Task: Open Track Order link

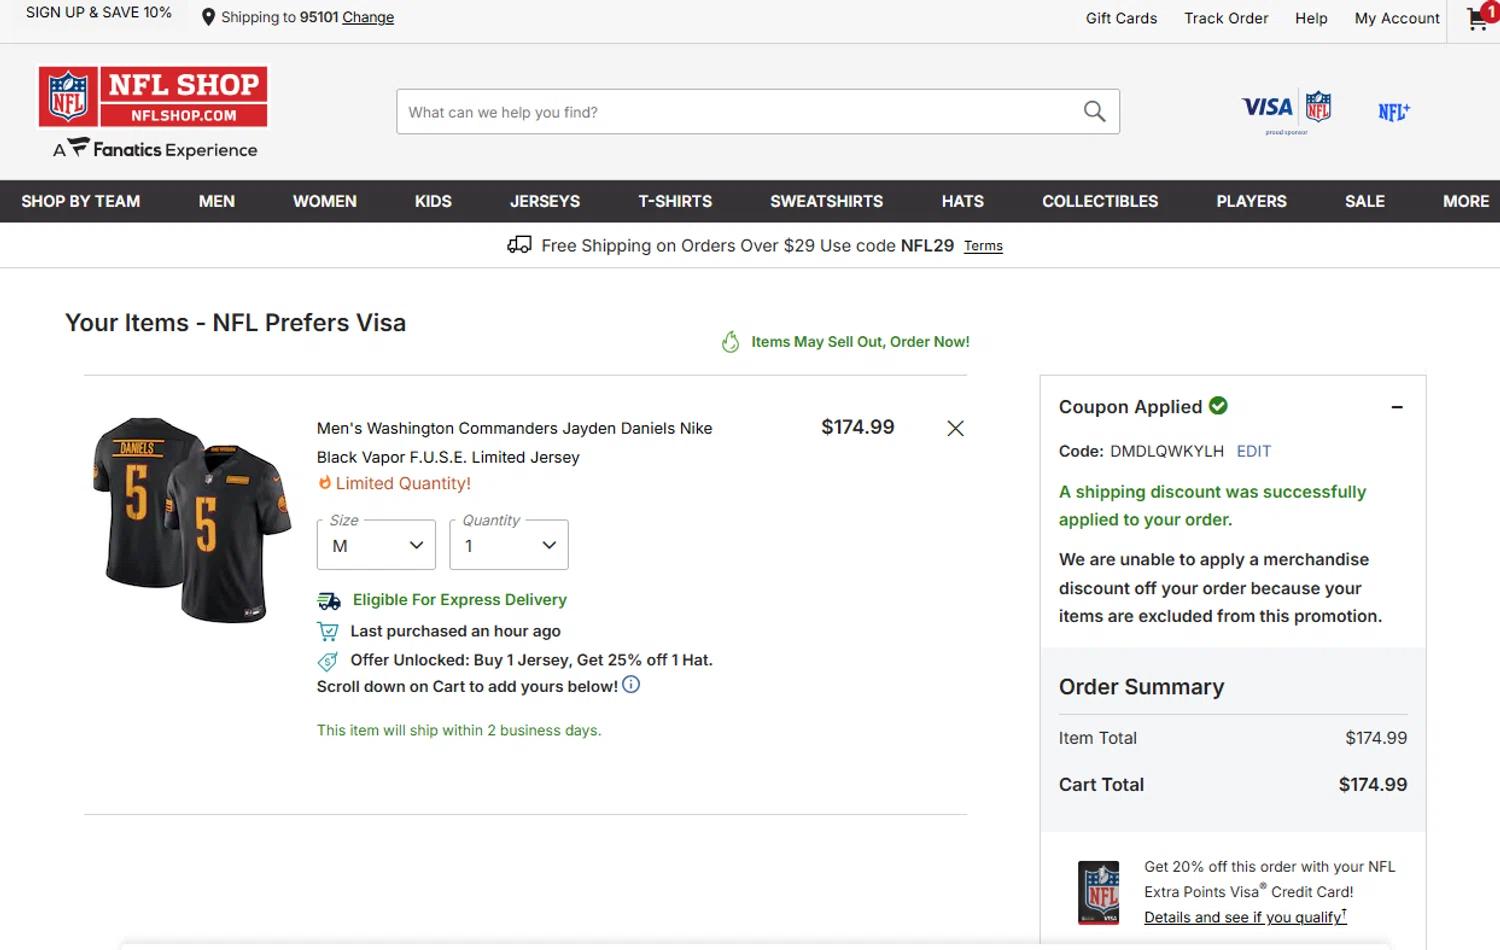Action: 1226,18
